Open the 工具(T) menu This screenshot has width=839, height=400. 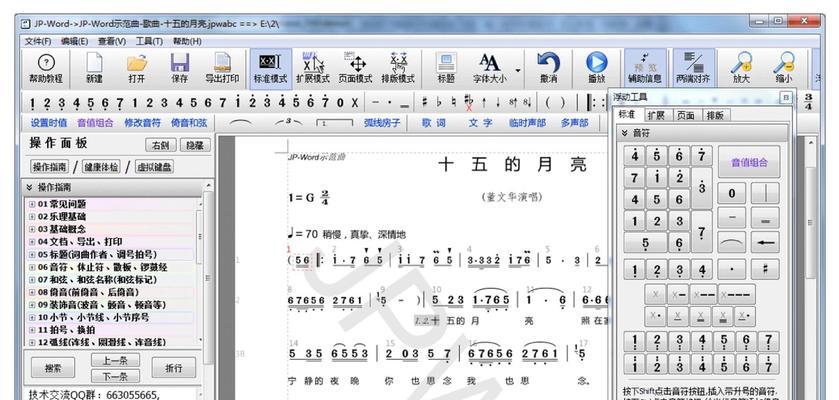149,41
